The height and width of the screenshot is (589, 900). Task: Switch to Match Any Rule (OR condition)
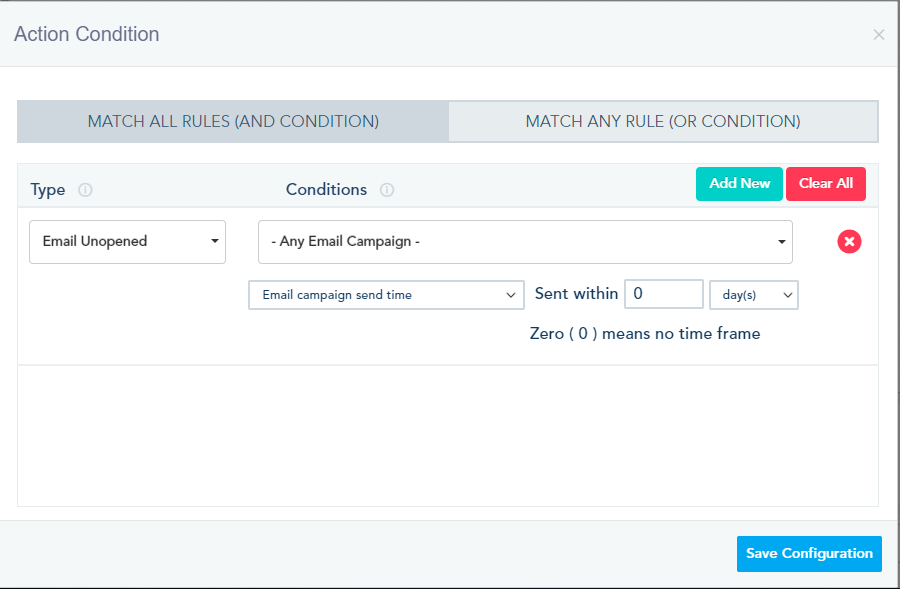point(663,121)
